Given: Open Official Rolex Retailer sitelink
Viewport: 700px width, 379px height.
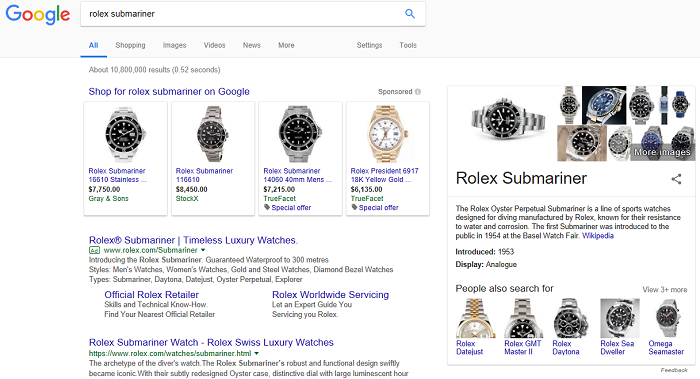Looking at the screenshot, I should point(151,295).
